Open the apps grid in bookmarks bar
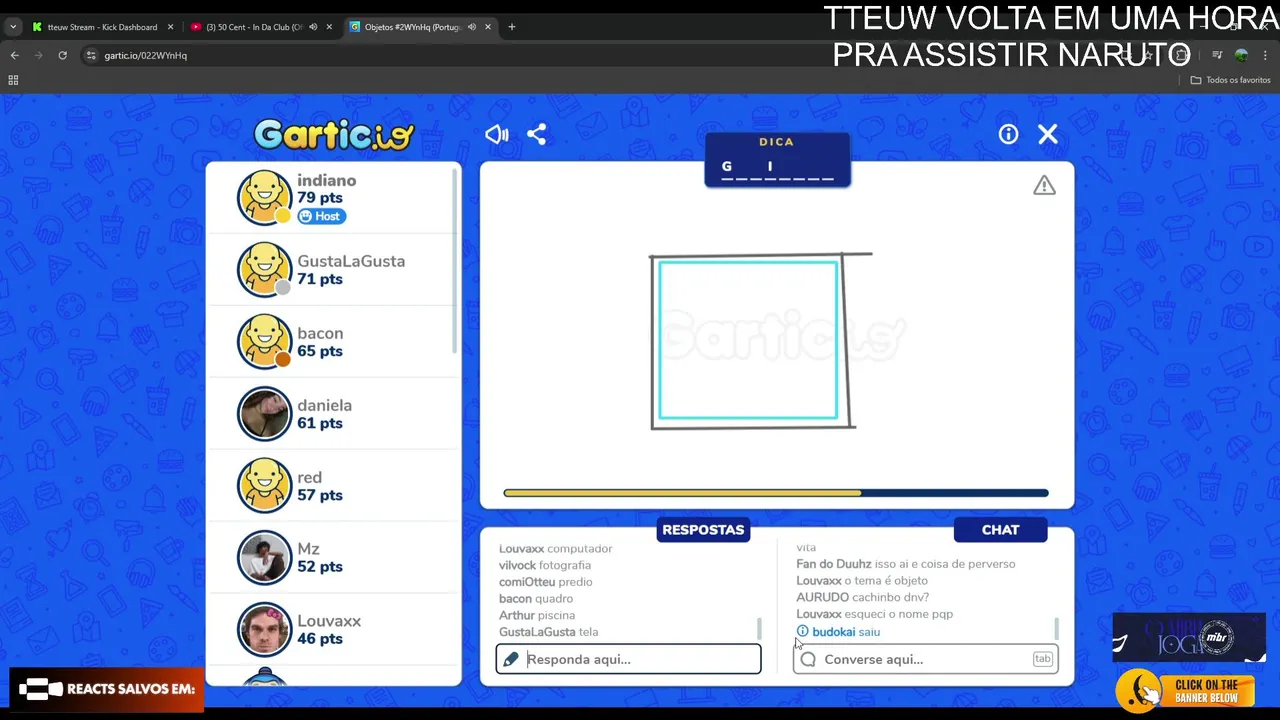 pos(13,80)
